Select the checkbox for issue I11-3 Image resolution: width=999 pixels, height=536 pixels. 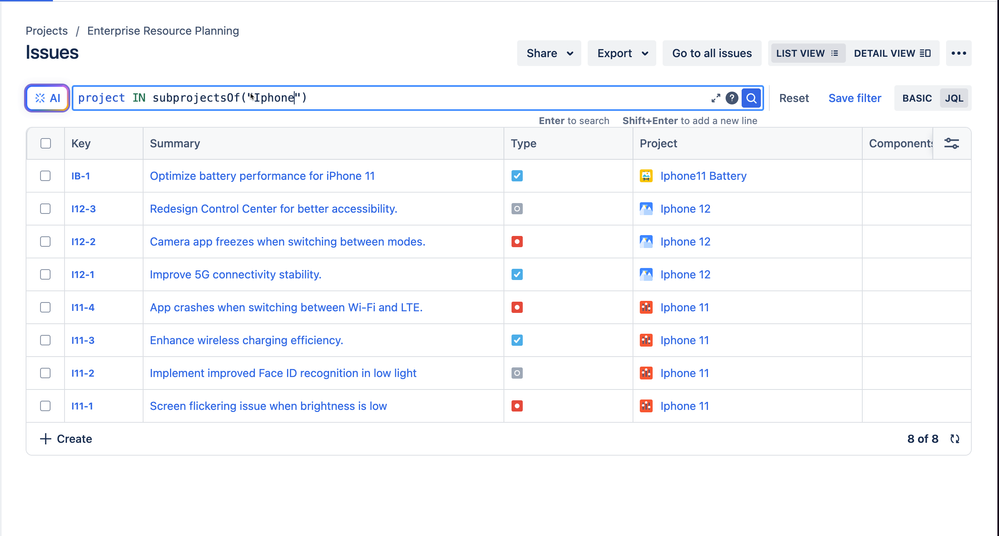click(45, 340)
